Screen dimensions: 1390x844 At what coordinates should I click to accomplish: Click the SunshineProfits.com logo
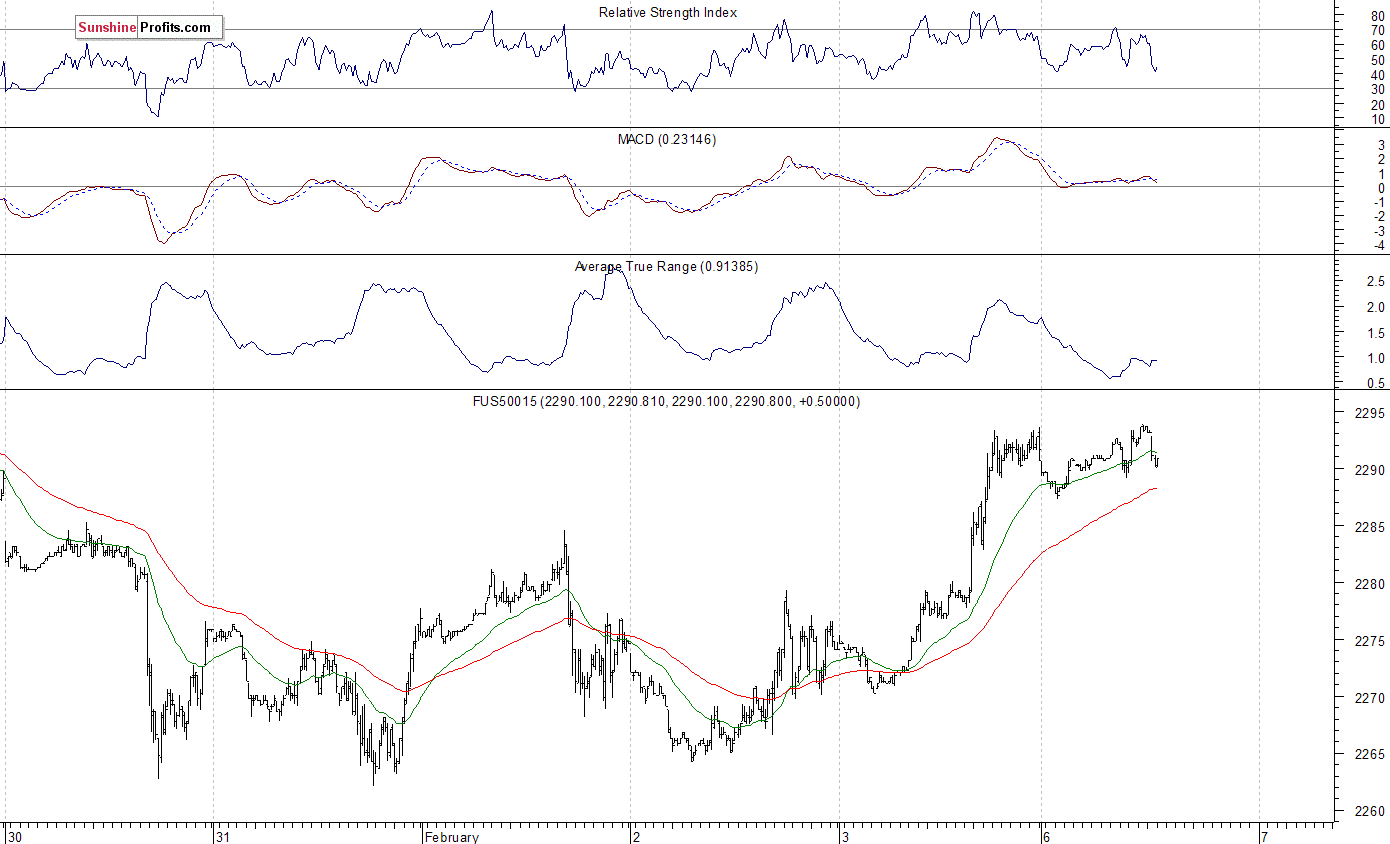coord(147,28)
